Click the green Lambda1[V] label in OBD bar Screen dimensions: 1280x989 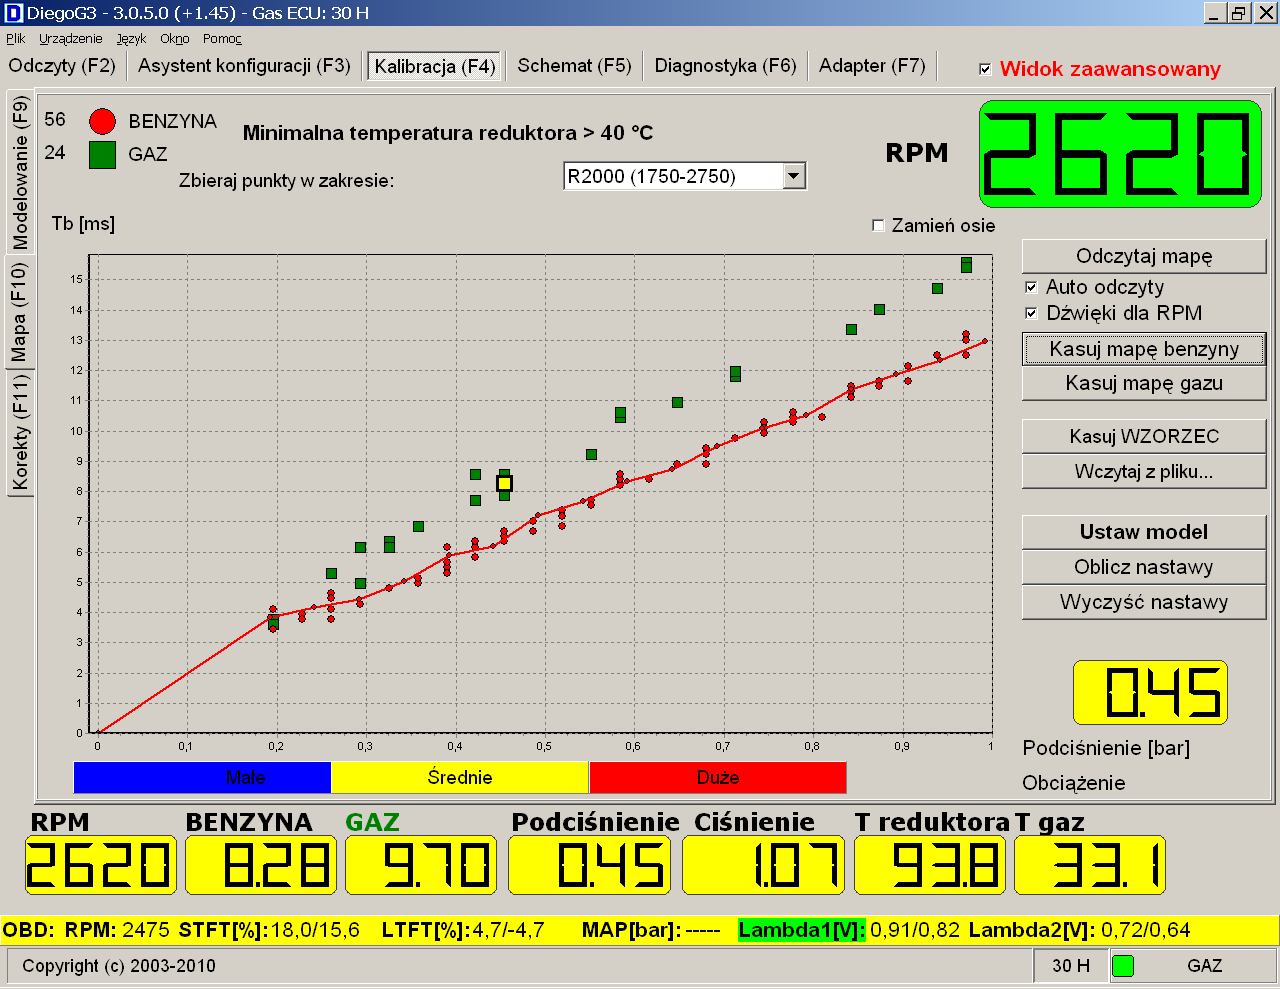[x=802, y=930]
